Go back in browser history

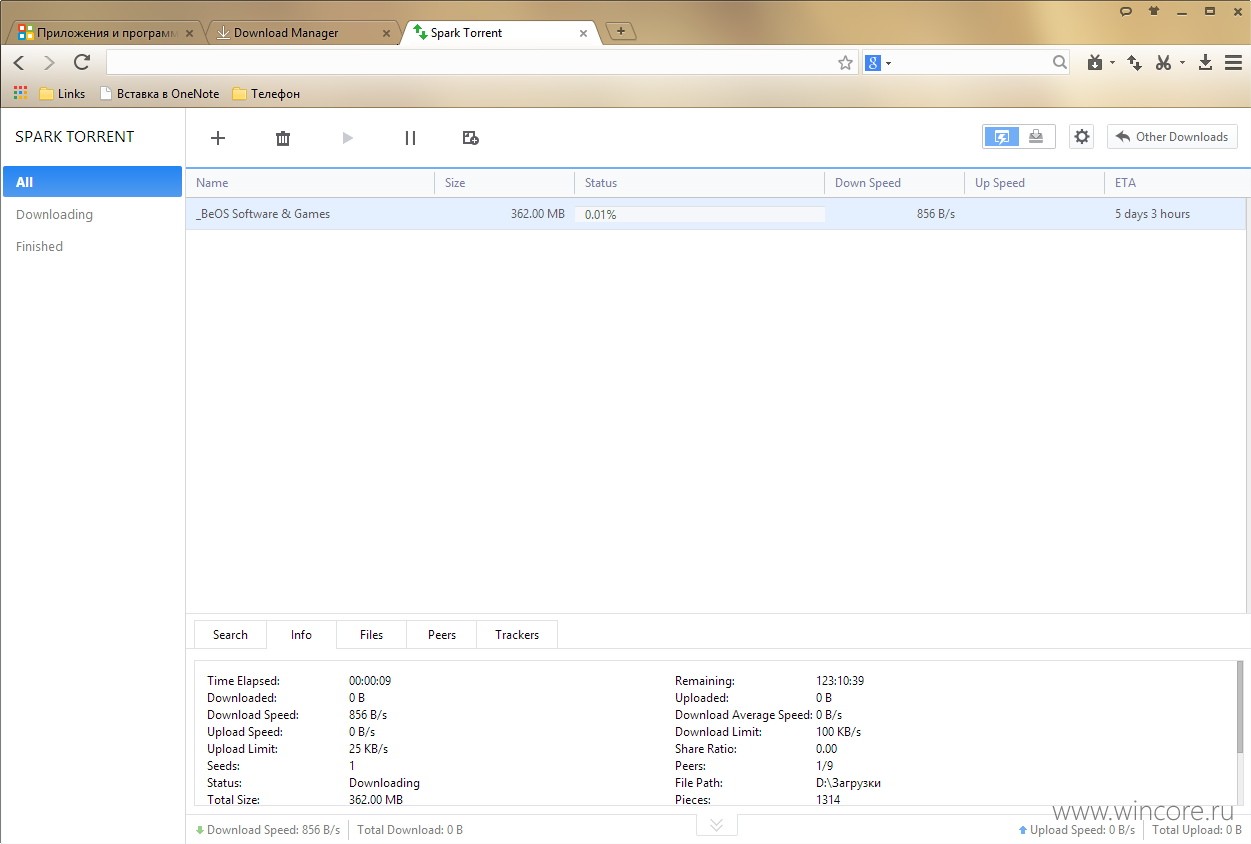pyautogui.click(x=19, y=63)
